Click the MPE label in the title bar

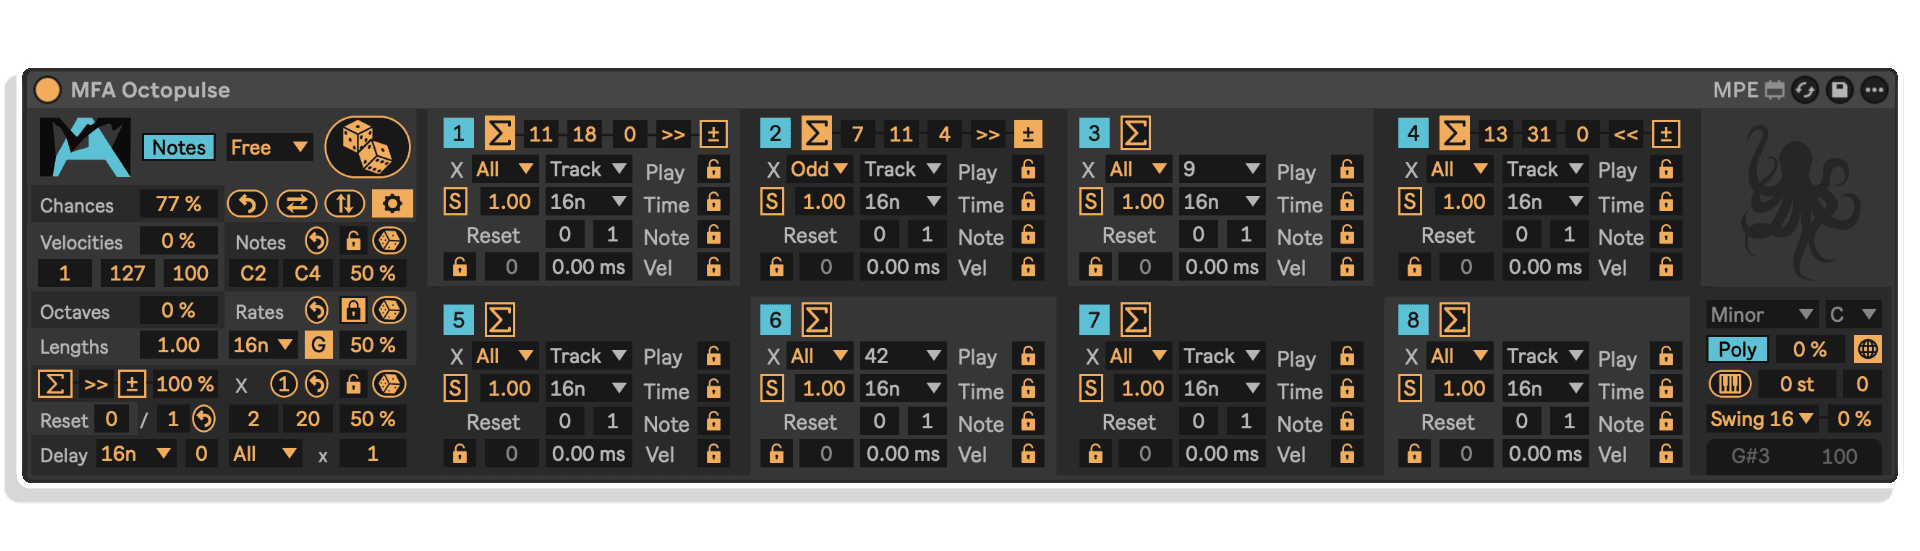pos(1735,90)
